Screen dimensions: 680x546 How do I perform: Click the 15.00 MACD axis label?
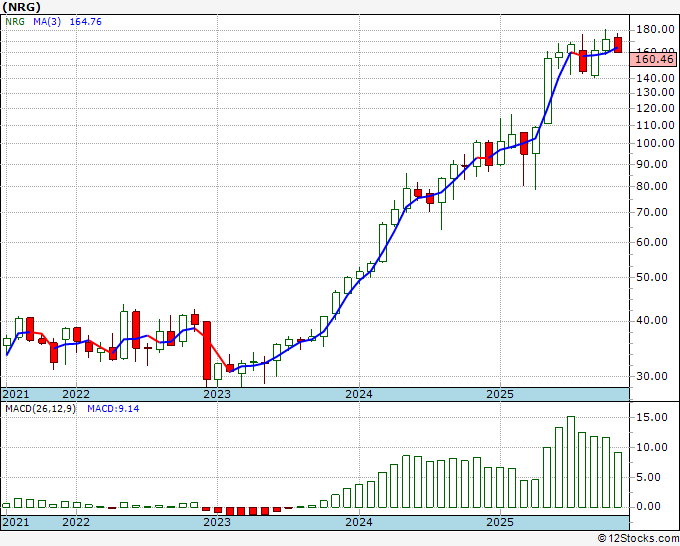click(653, 418)
